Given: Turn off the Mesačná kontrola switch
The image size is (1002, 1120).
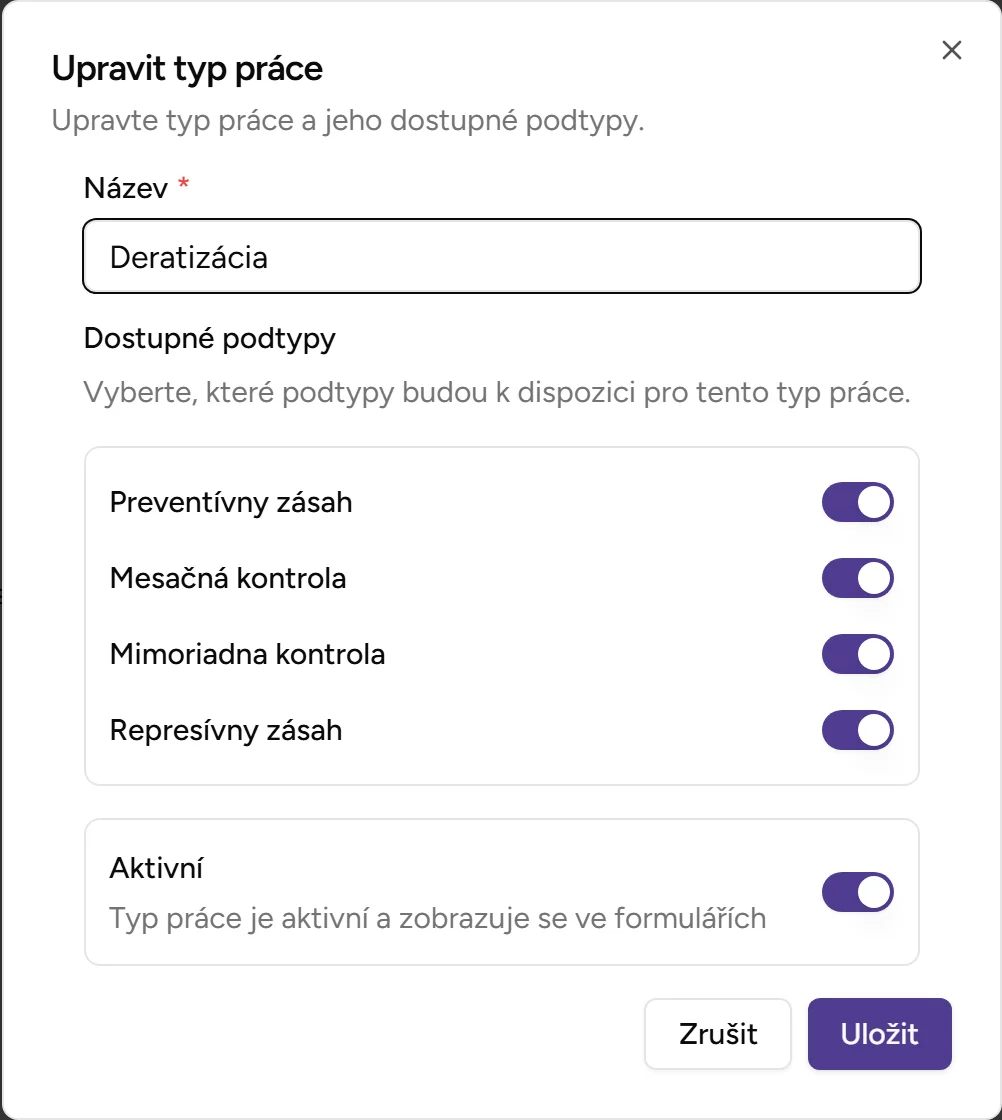Looking at the screenshot, I should click(x=857, y=578).
